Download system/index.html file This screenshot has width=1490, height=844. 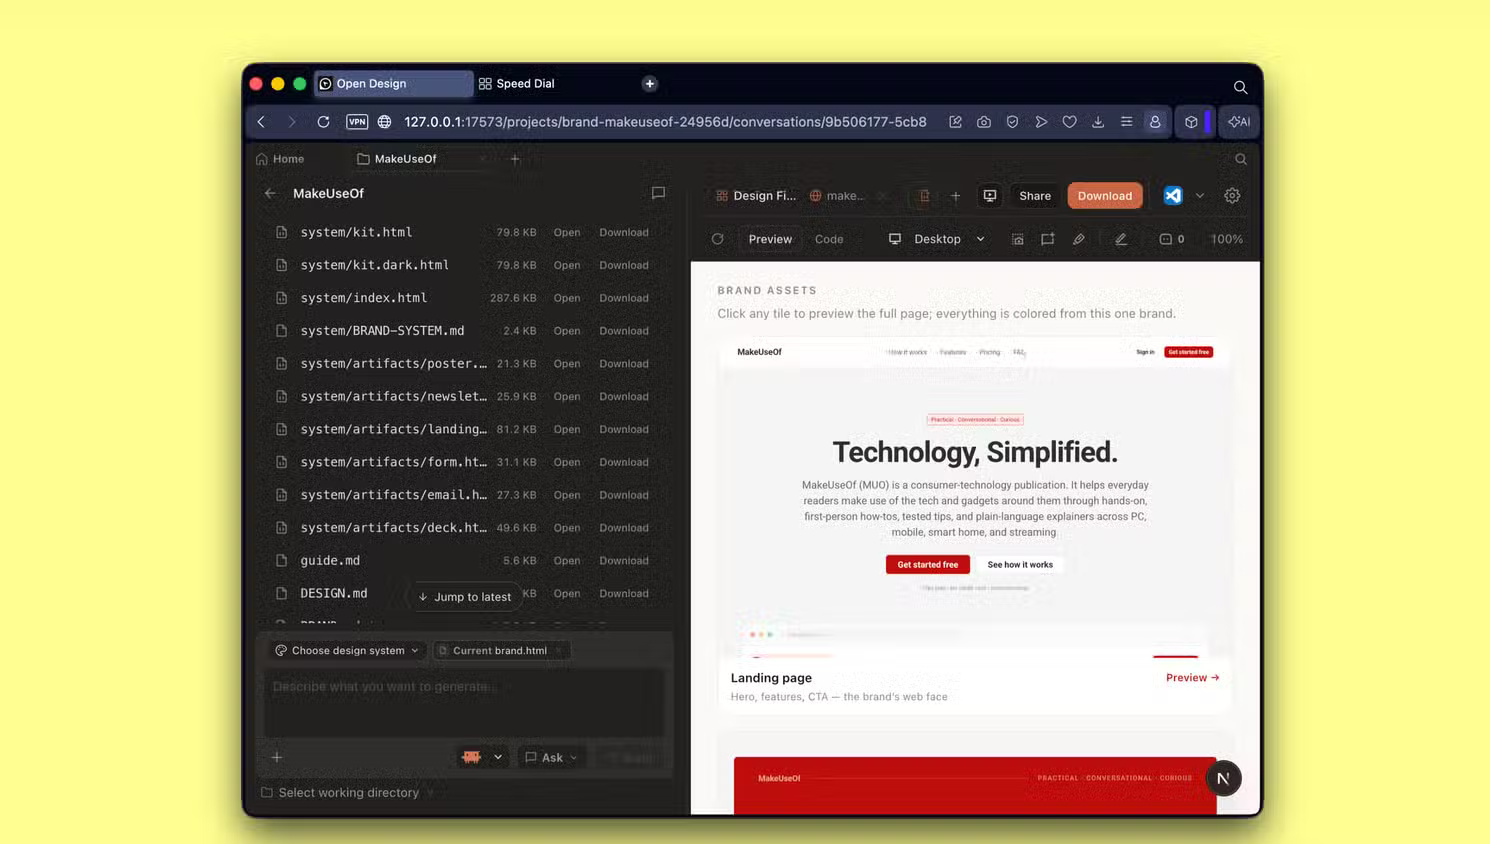click(624, 298)
